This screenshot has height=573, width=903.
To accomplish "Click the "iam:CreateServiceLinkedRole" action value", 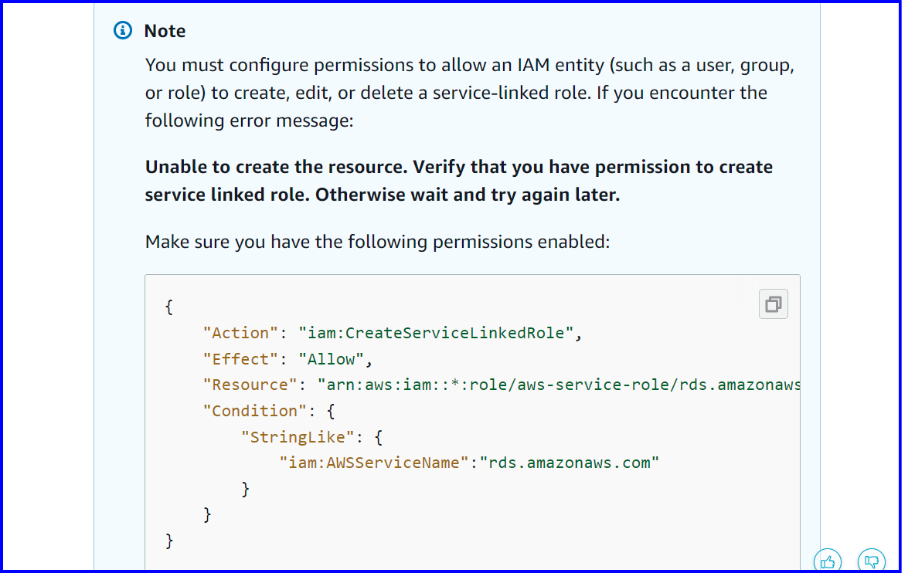I will (435, 333).
